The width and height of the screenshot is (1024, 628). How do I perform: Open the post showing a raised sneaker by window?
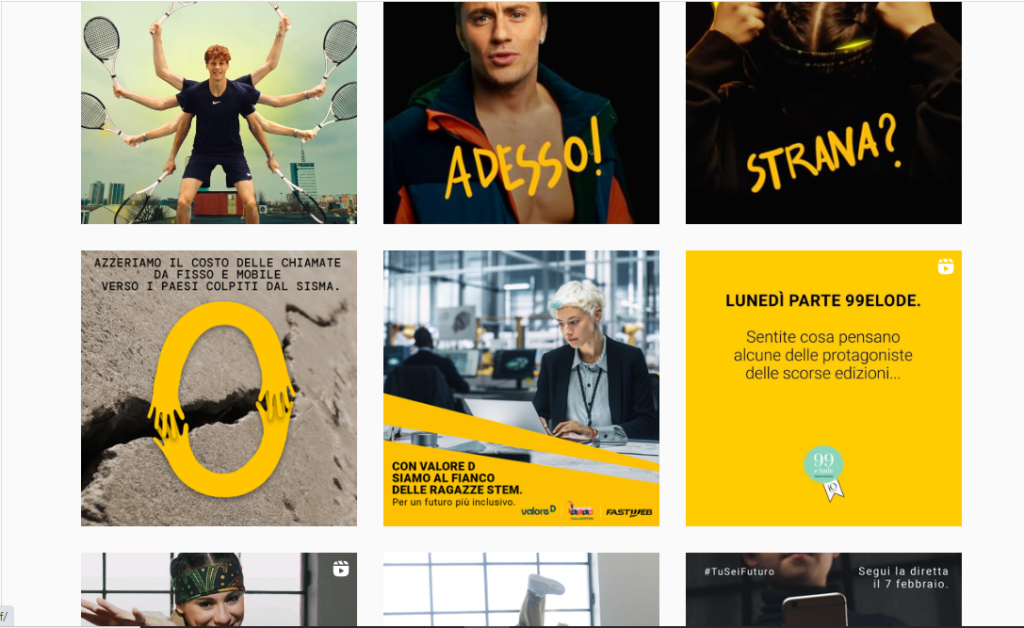(521, 589)
